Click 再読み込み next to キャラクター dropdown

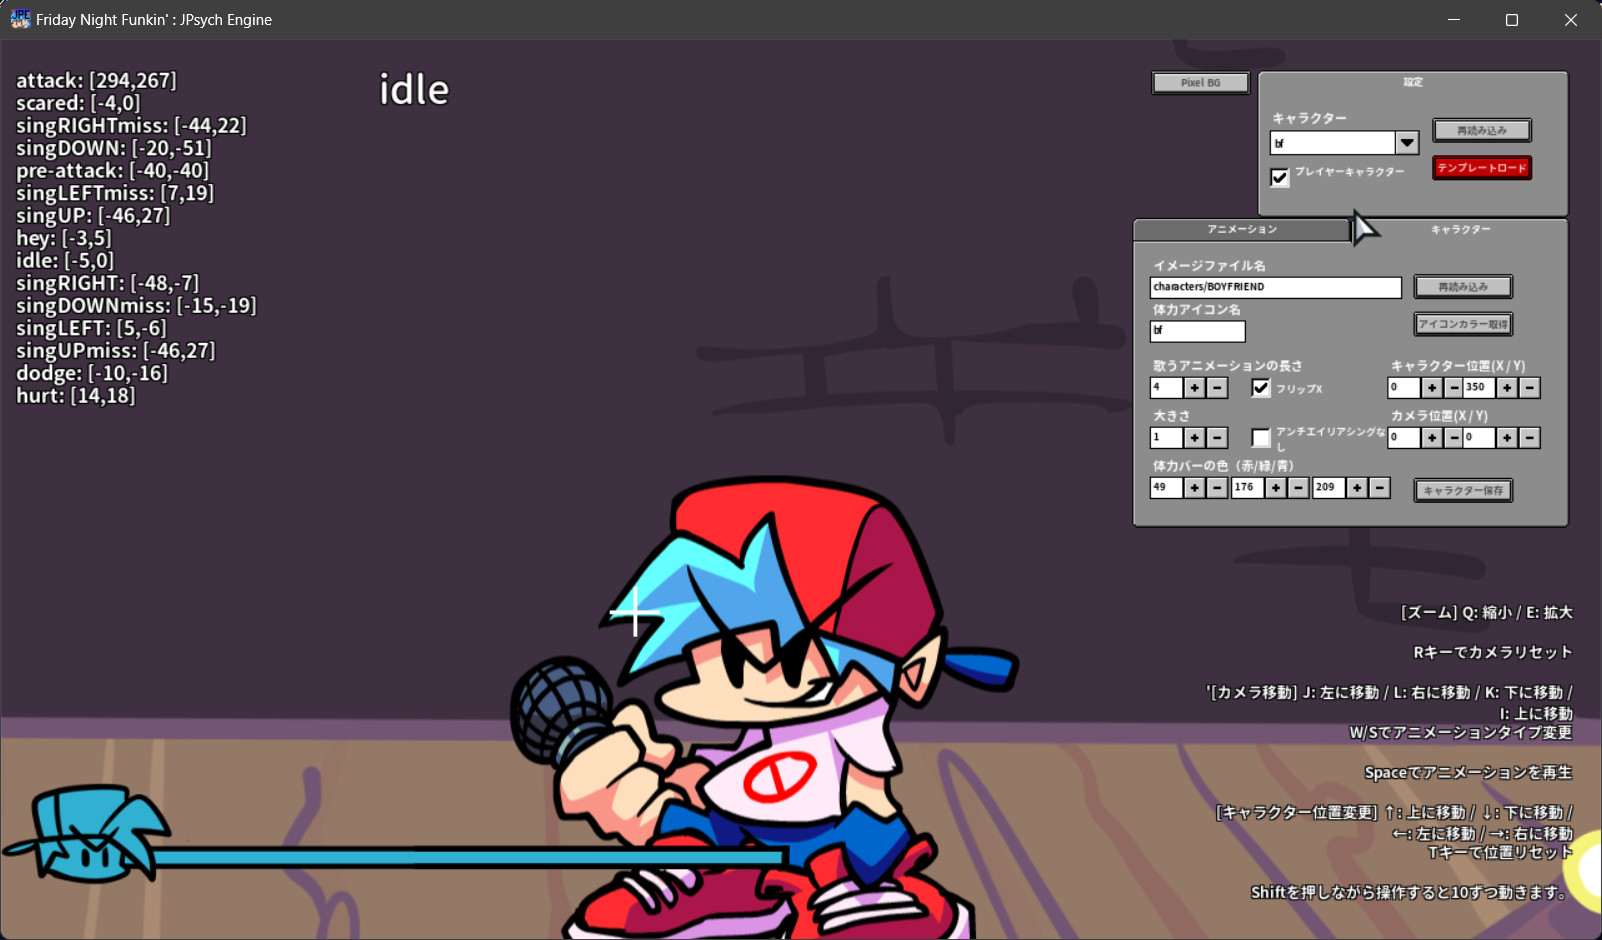pos(1482,130)
